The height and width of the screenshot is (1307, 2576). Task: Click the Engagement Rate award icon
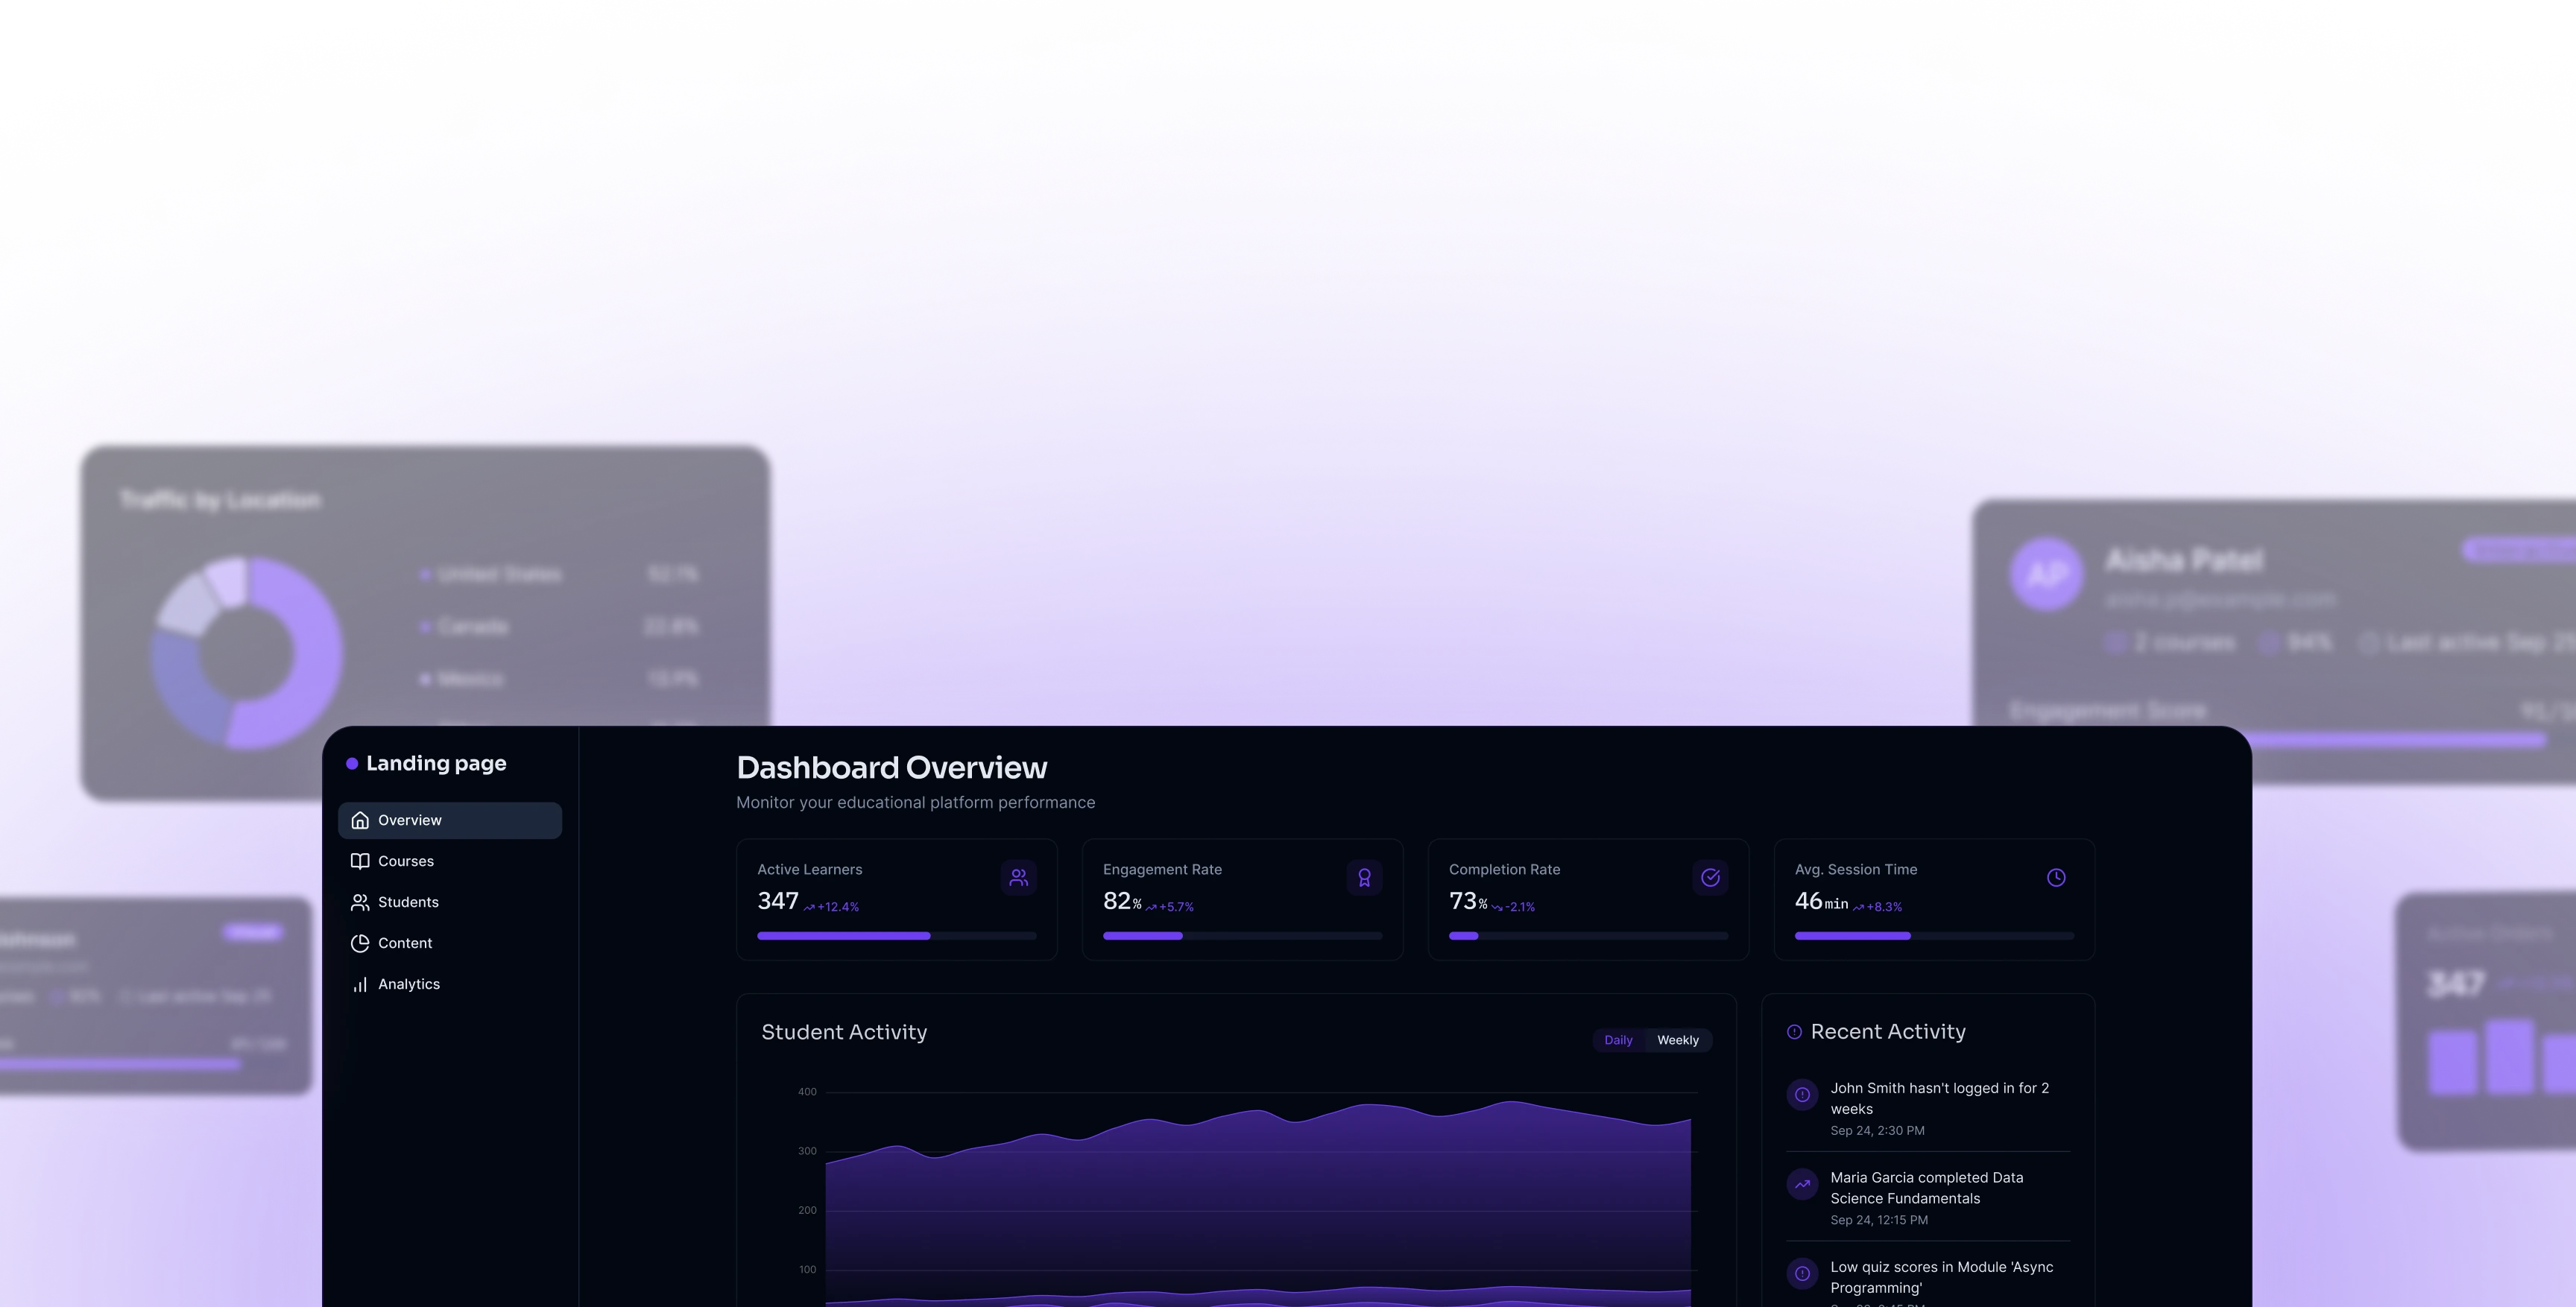[x=1364, y=877]
